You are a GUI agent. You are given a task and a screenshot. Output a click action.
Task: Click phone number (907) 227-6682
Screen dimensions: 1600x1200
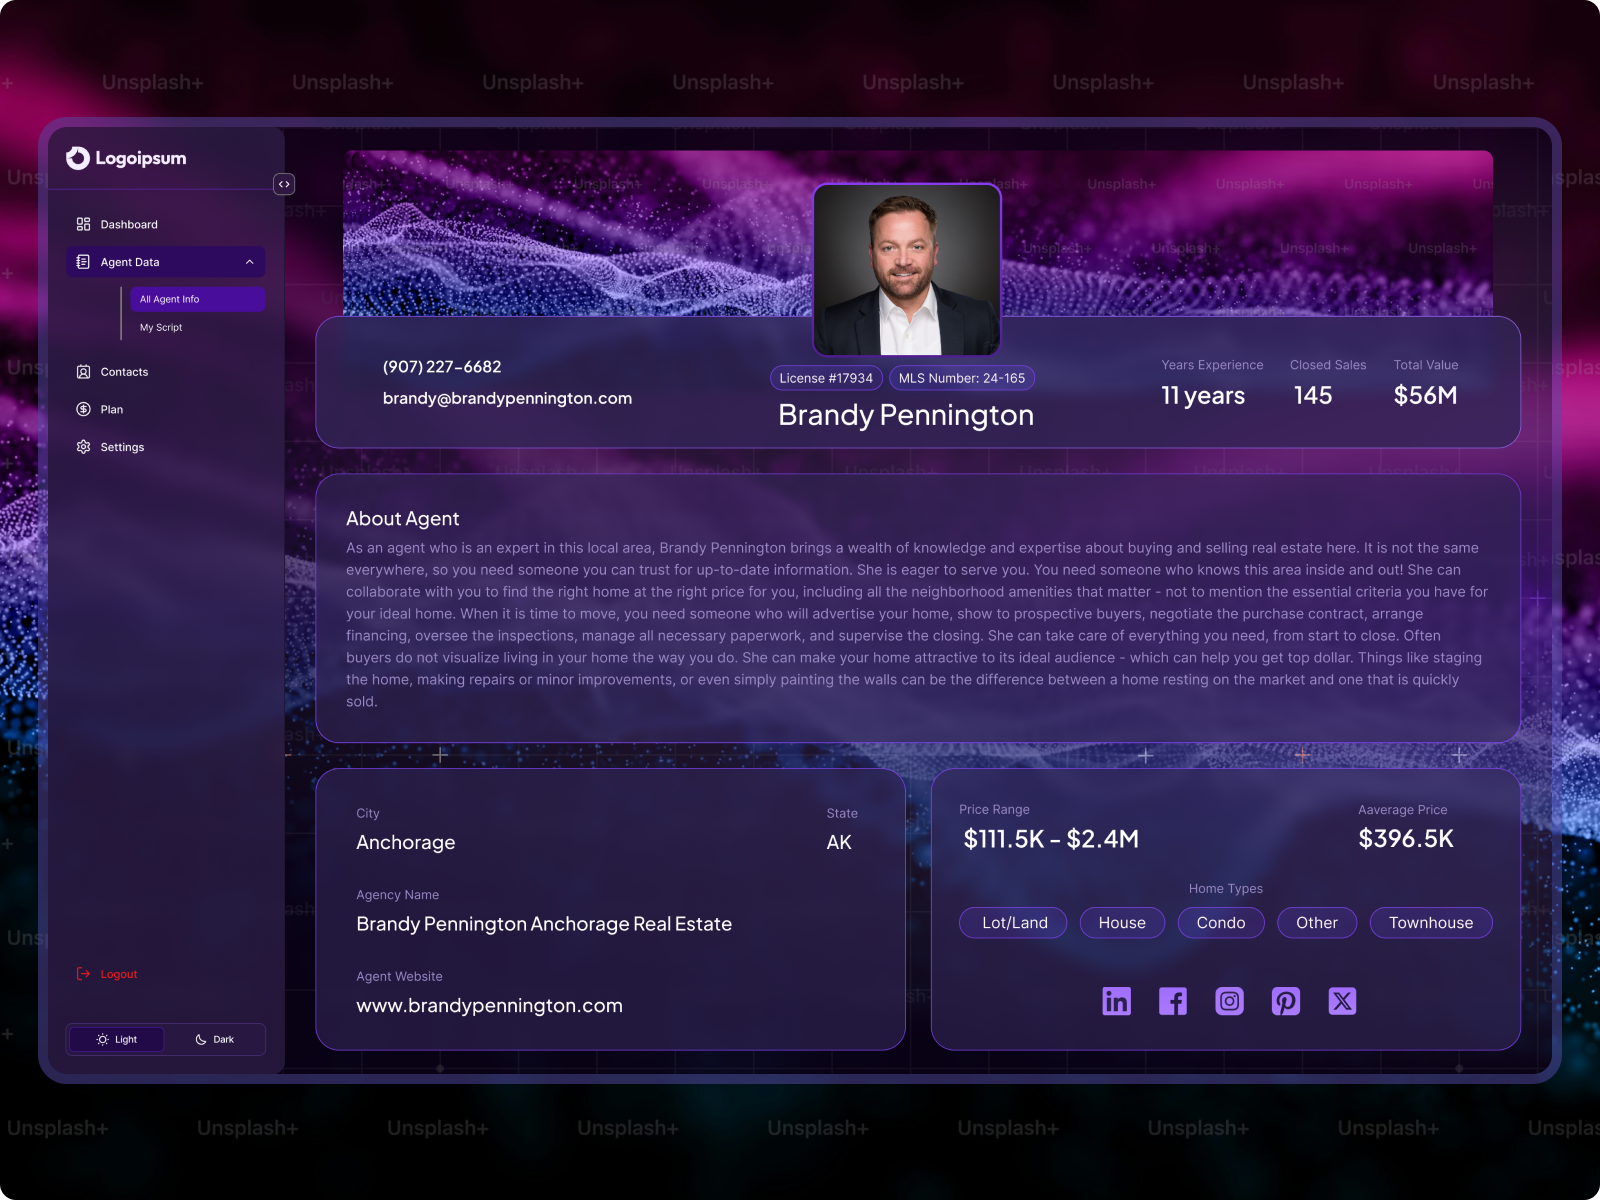(x=442, y=367)
